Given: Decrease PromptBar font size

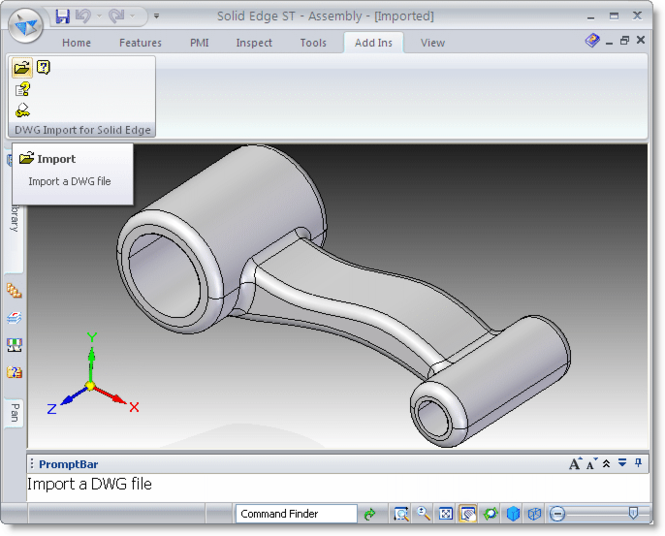Looking at the screenshot, I should pyautogui.click(x=591, y=463).
